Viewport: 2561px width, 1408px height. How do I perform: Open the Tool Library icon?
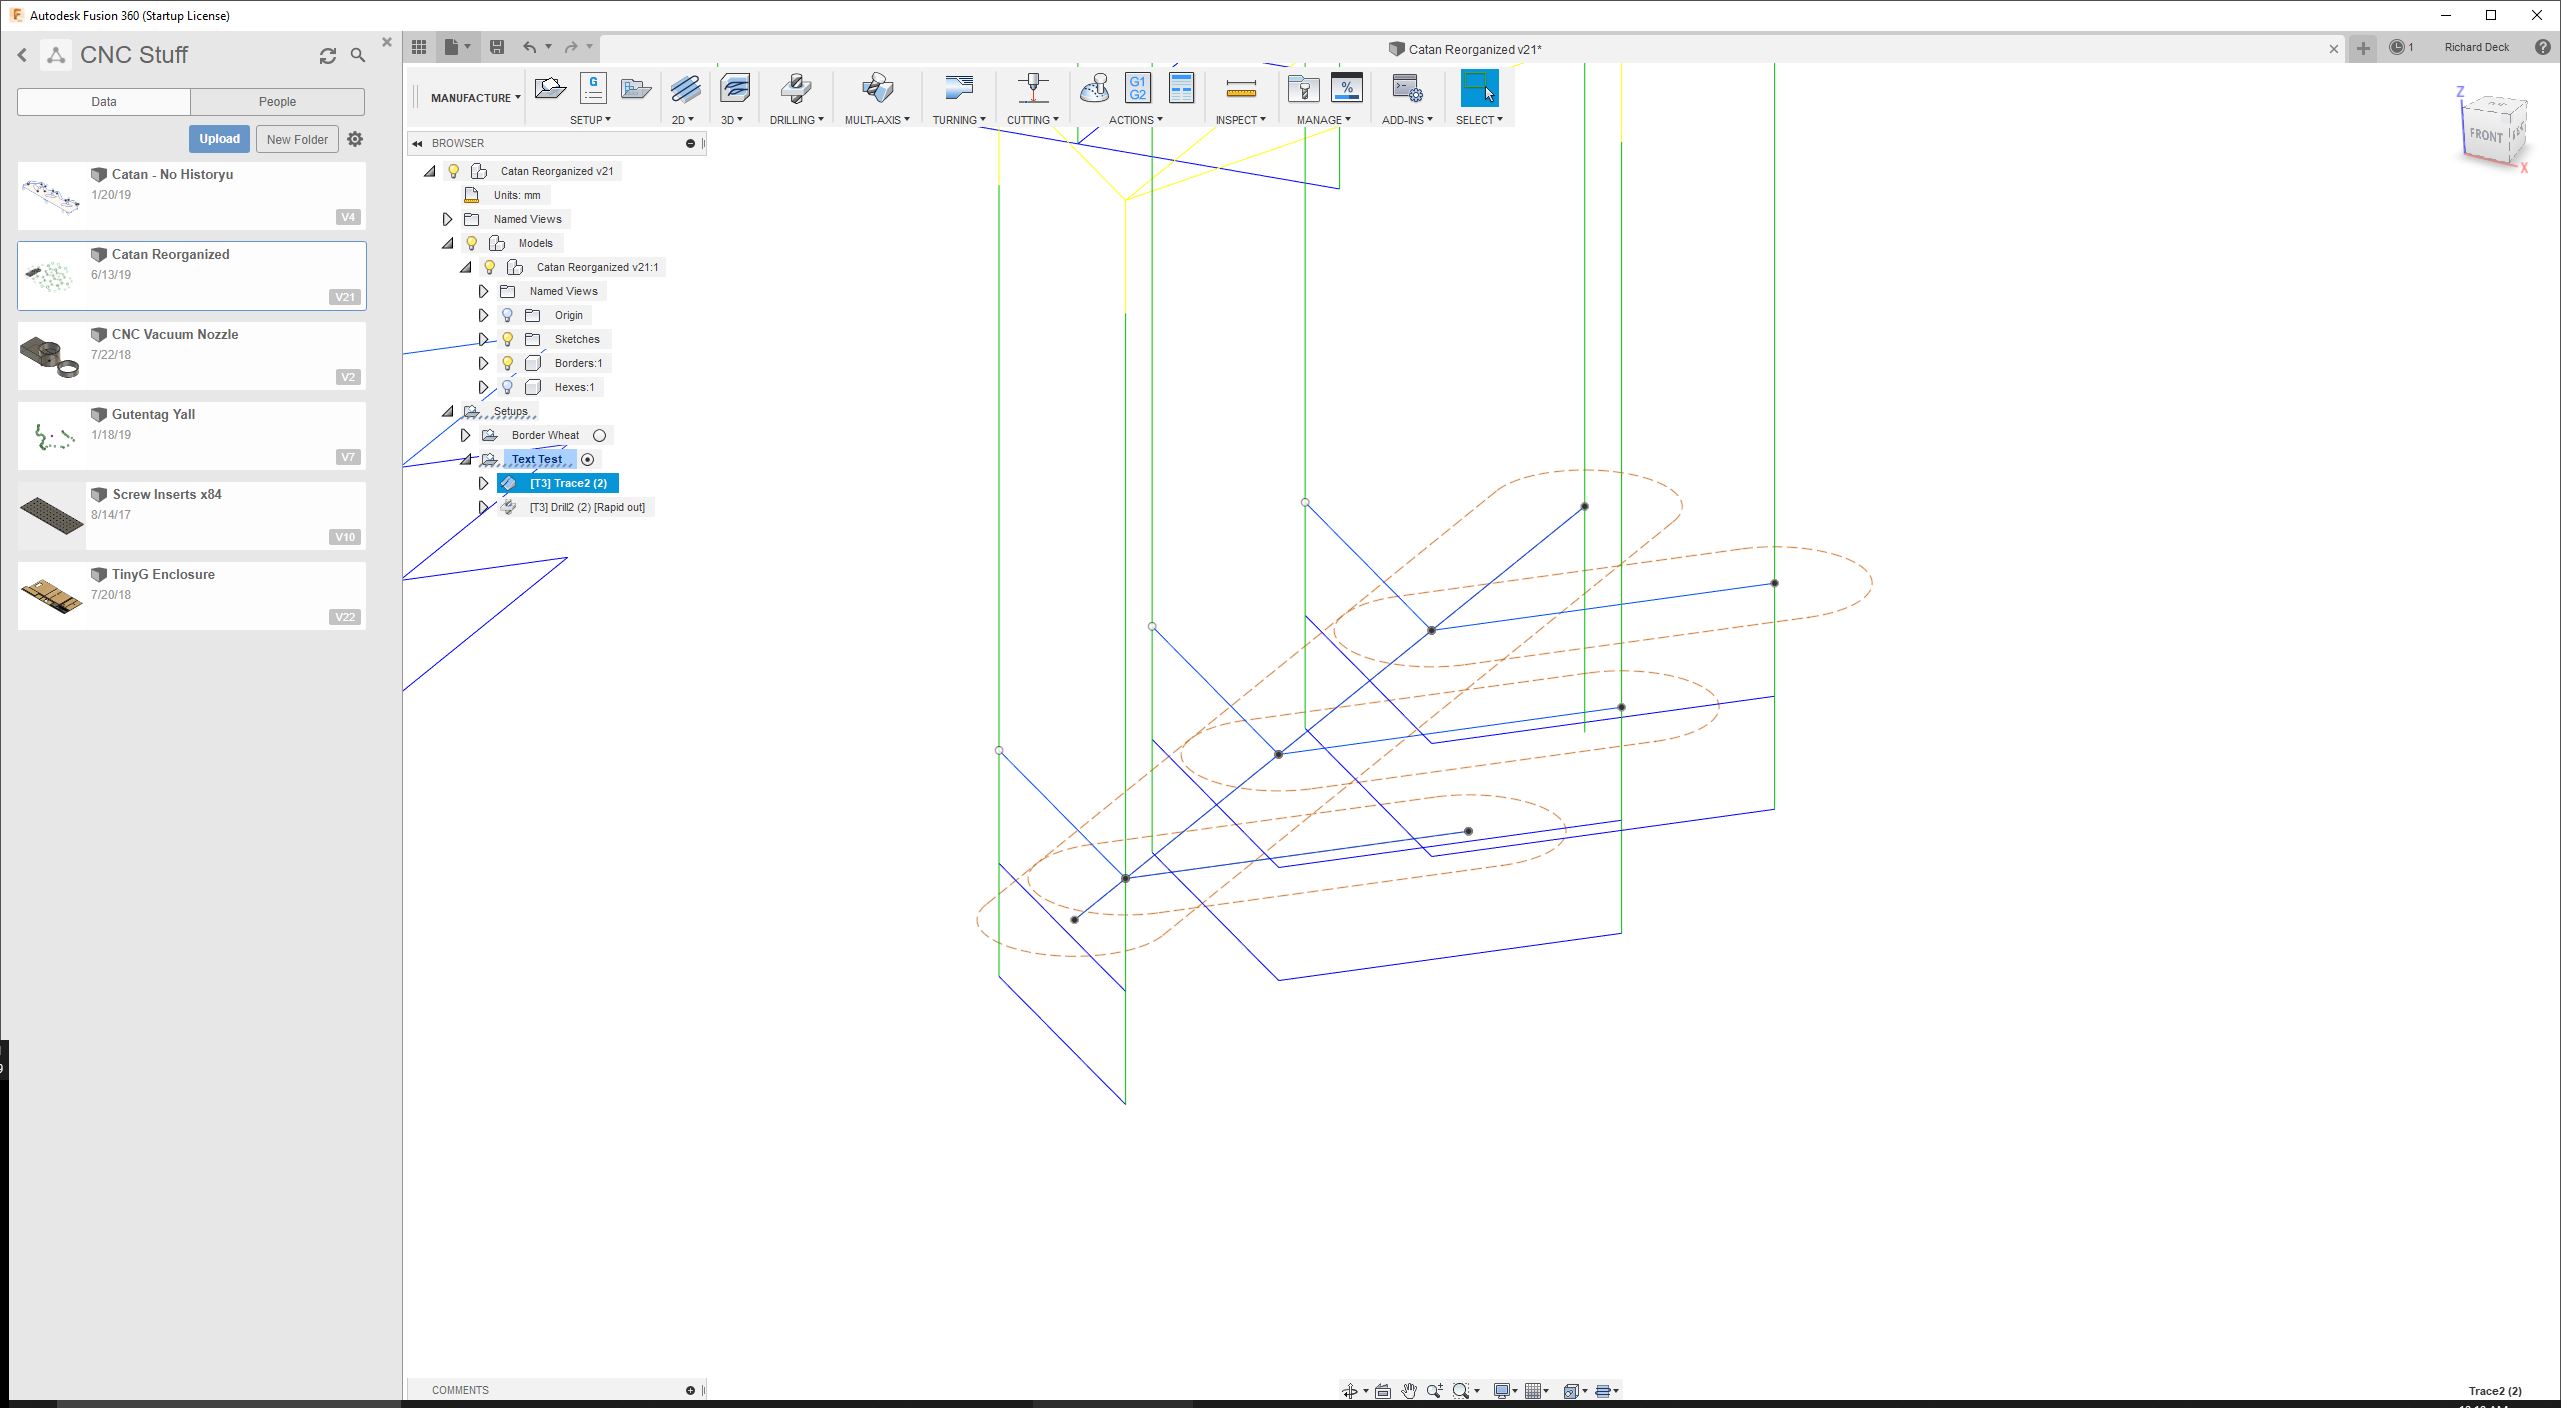tap(1303, 88)
